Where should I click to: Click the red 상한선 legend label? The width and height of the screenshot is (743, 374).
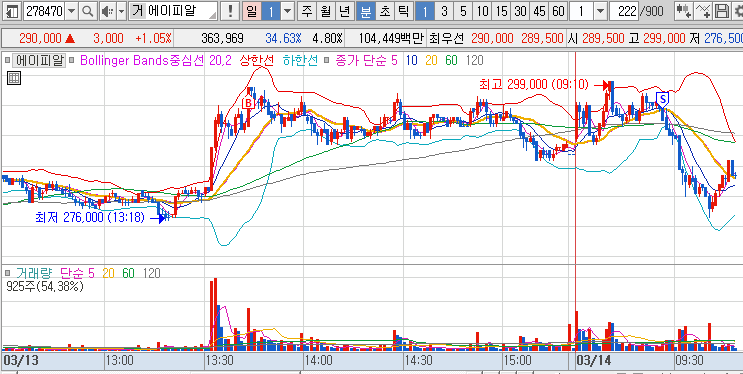(x=256, y=61)
